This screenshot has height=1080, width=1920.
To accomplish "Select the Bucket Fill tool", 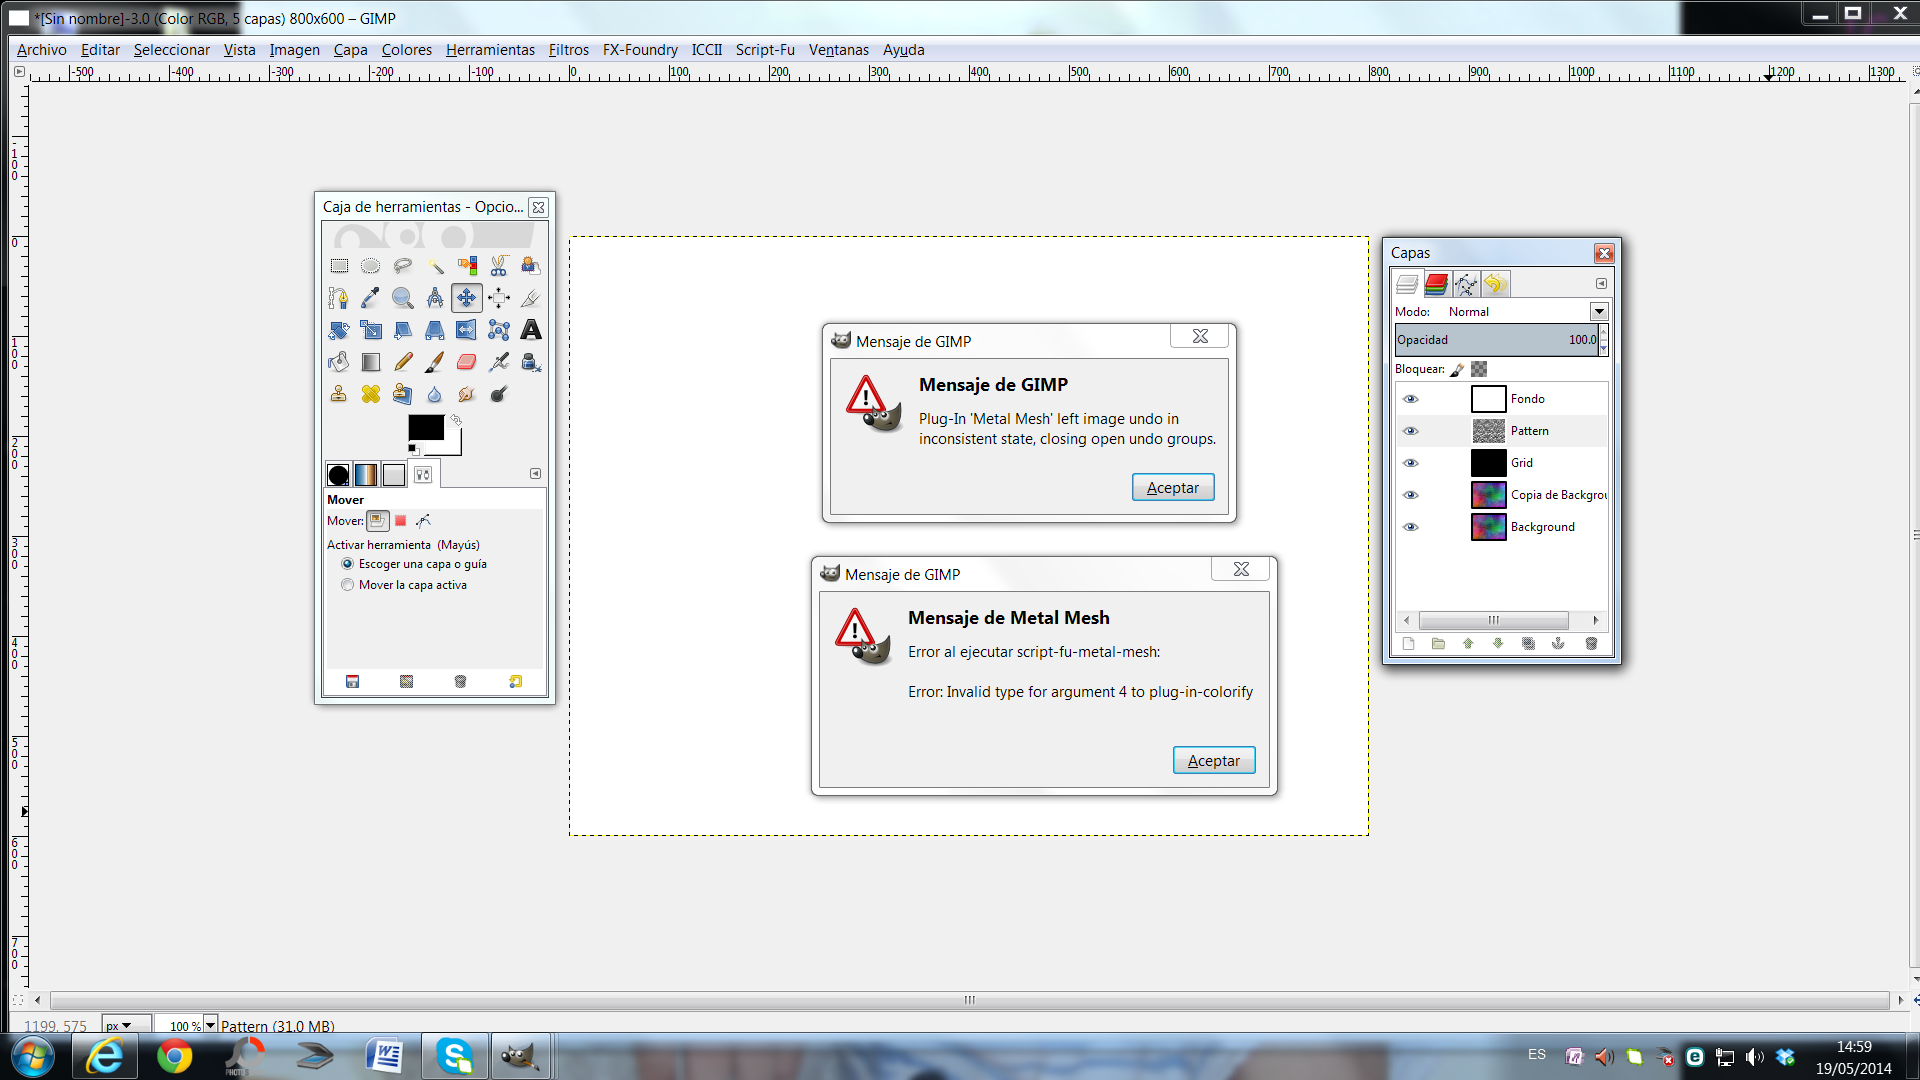I will [339, 362].
